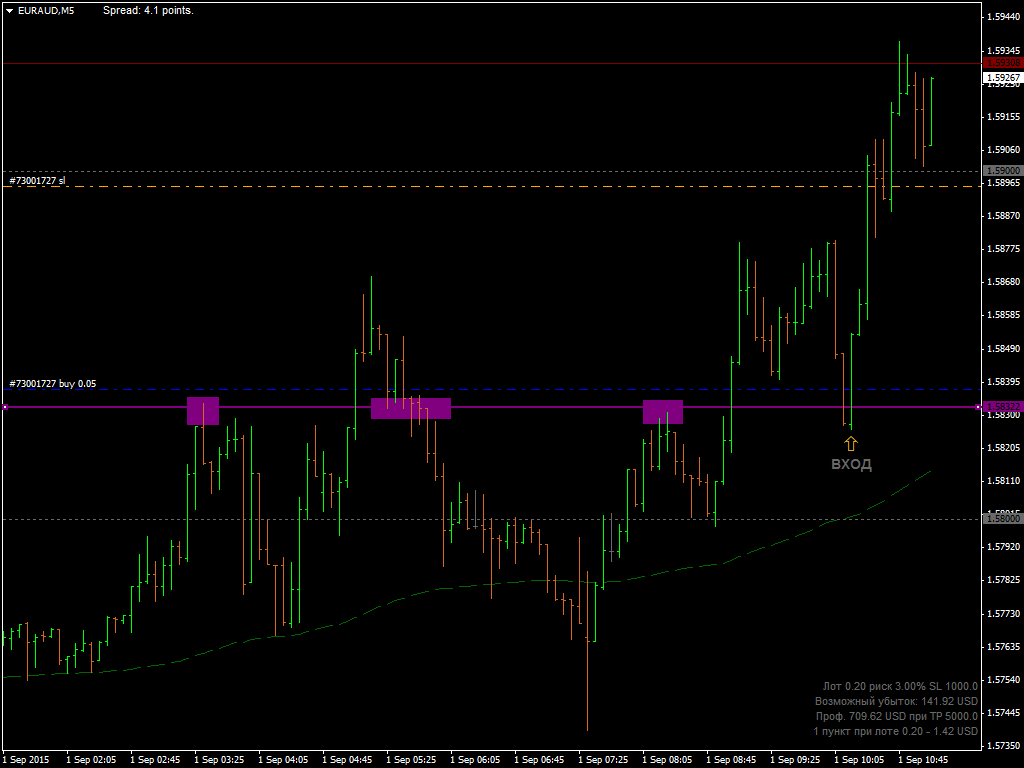Screen dimensions: 1024x768
Task: Click the purple 1.58322 price tag
Action: click(x=1003, y=406)
